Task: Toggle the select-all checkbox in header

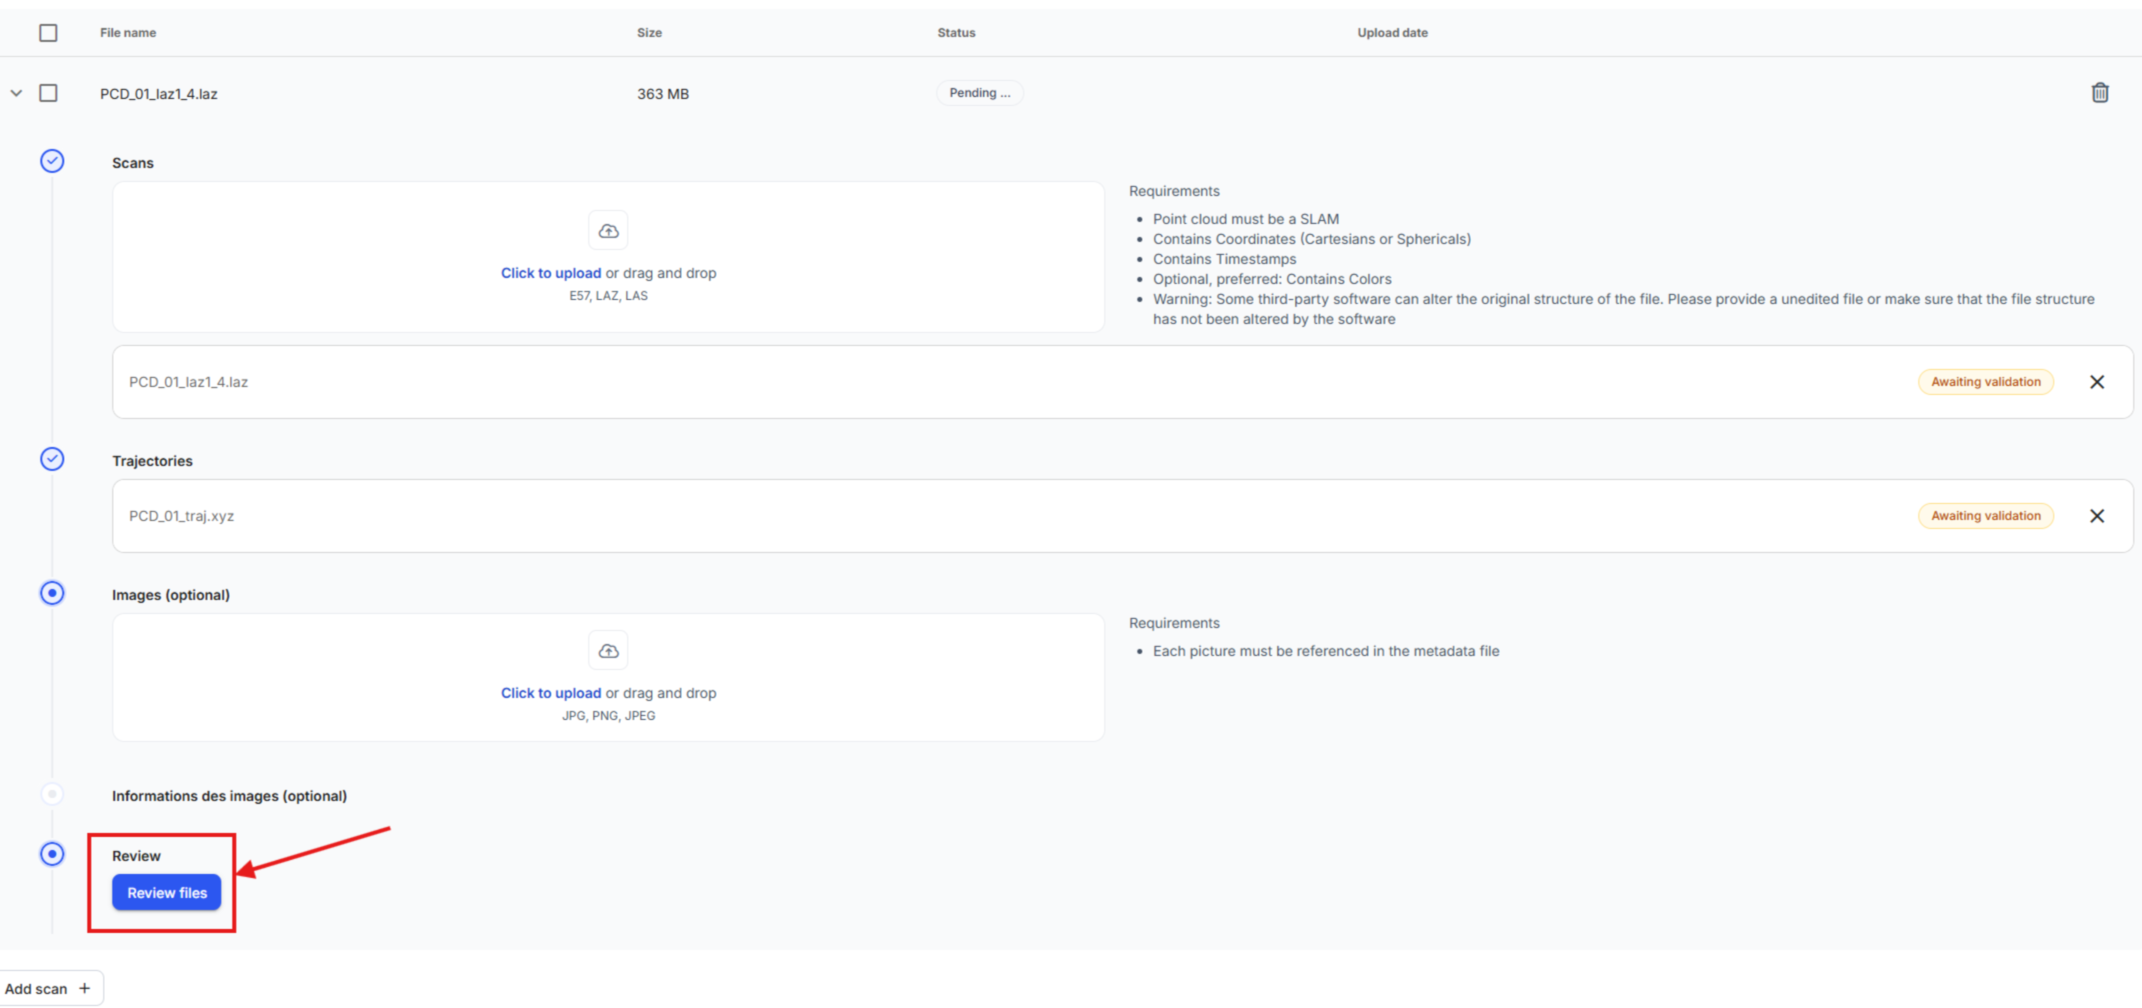Action: [48, 33]
